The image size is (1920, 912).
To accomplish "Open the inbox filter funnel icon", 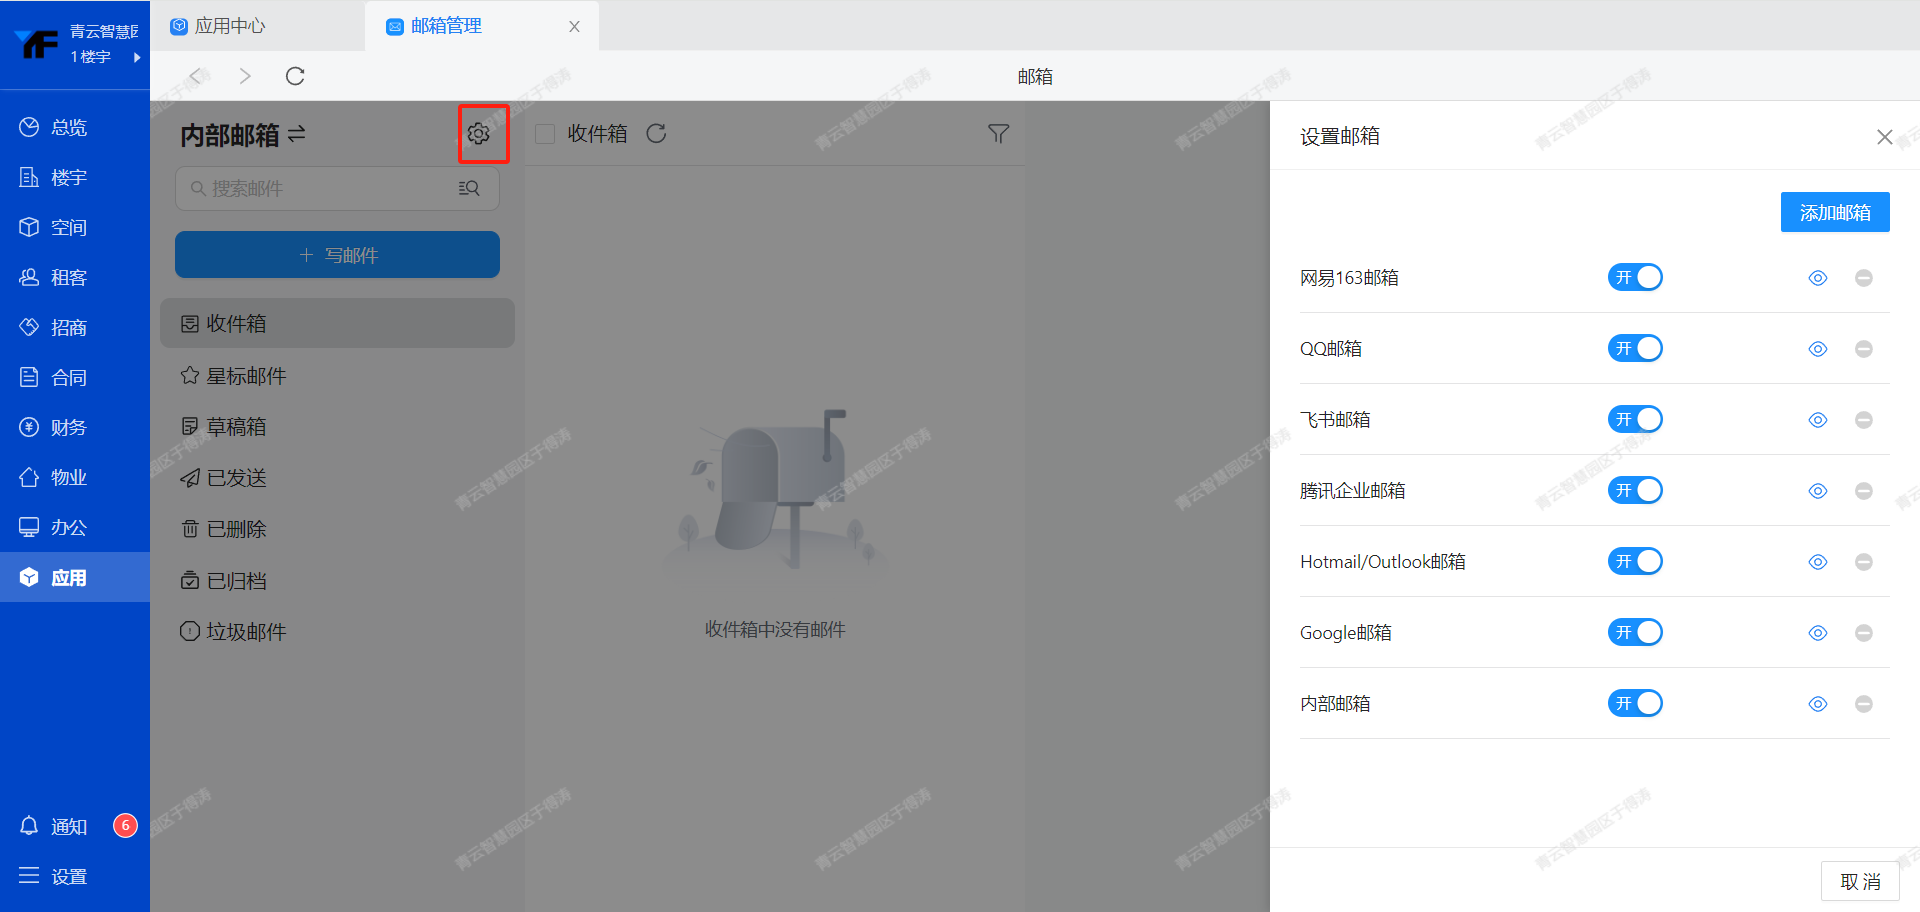I will 998,134.
